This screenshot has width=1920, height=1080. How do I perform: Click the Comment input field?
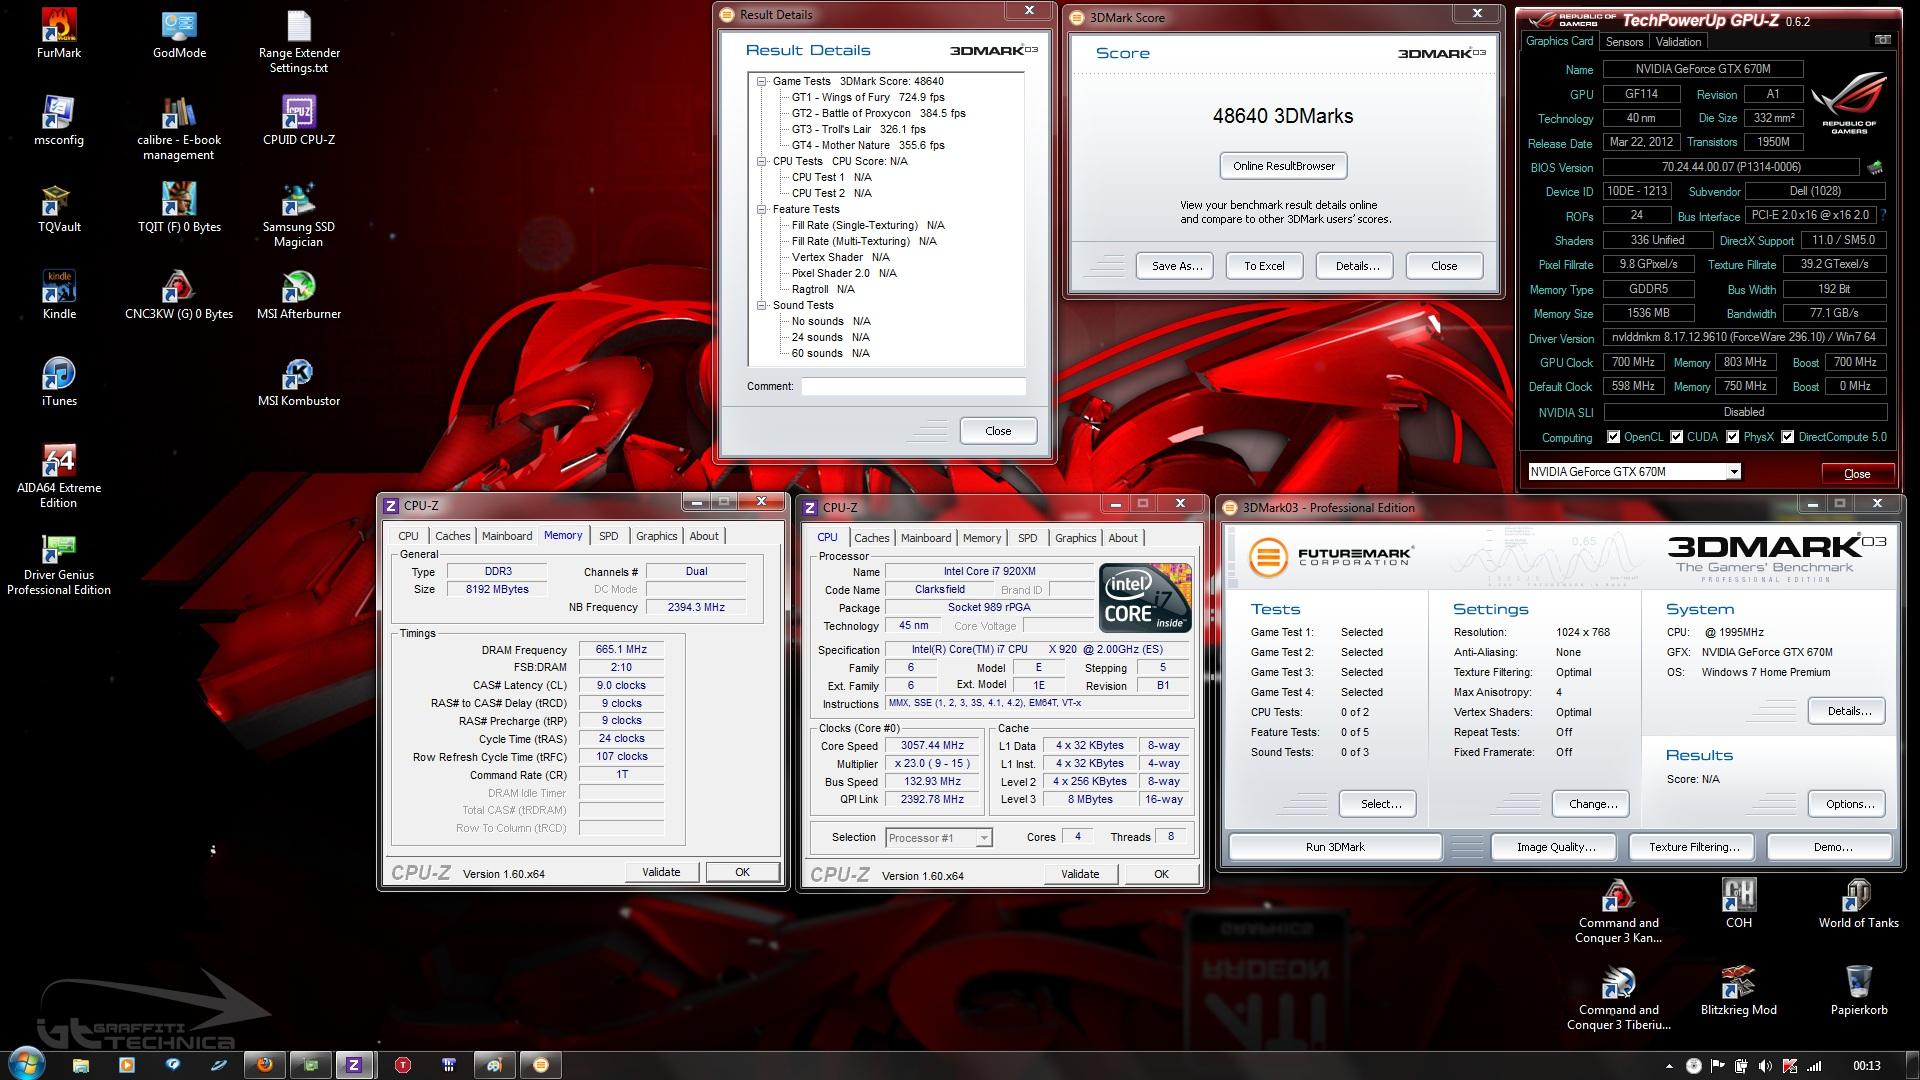click(x=913, y=386)
